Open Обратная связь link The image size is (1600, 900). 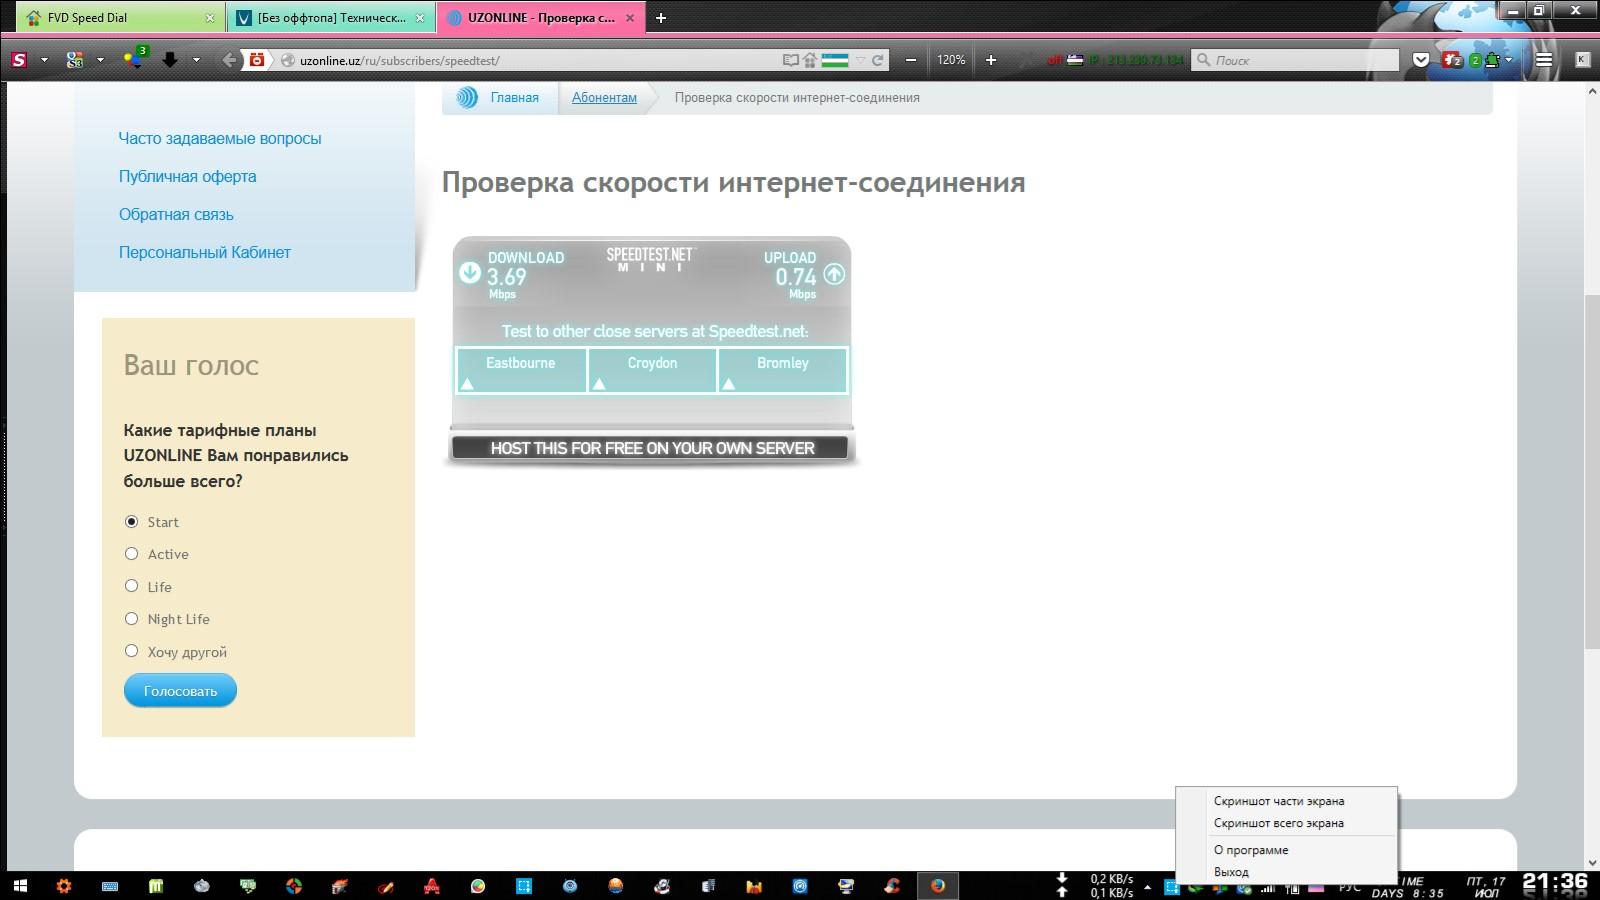[176, 214]
